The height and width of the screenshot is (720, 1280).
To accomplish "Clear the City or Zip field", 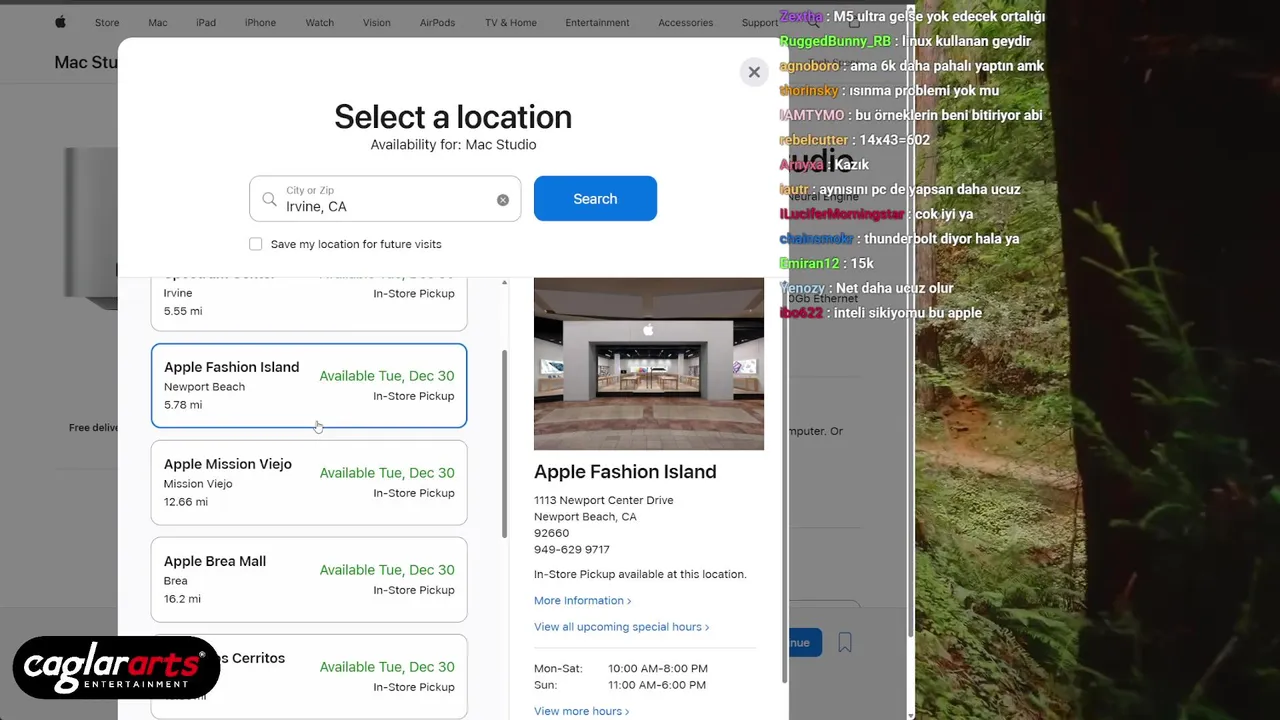I will (503, 200).
